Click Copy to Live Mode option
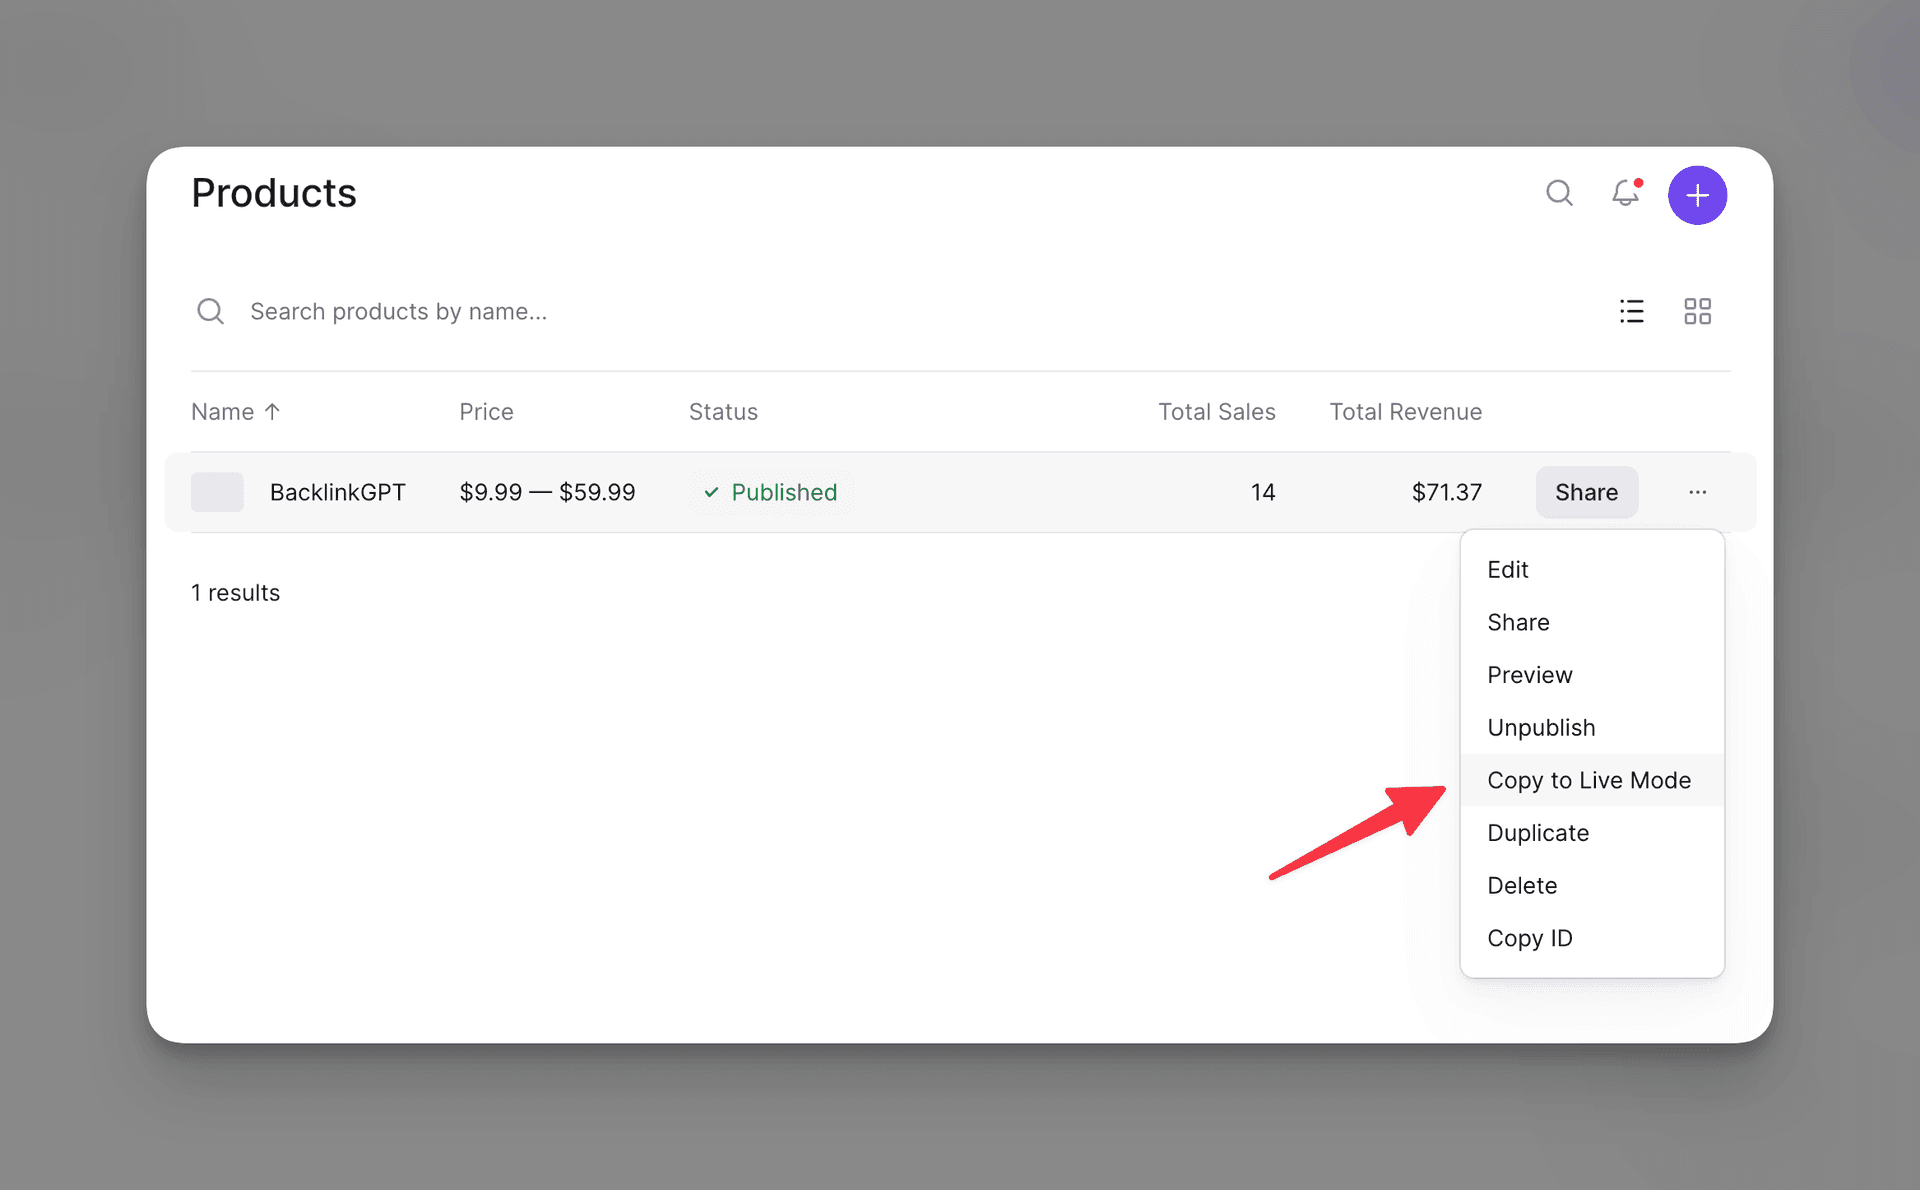This screenshot has width=1920, height=1190. (x=1588, y=779)
